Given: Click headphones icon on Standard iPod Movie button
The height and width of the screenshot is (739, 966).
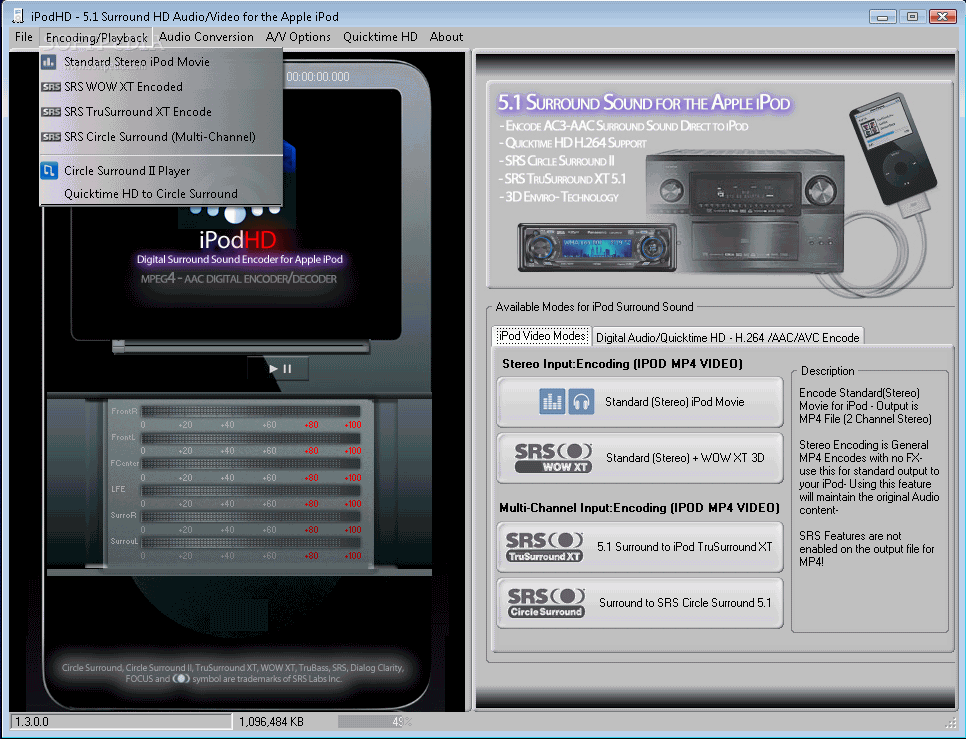Looking at the screenshot, I should pyautogui.click(x=581, y=402).
